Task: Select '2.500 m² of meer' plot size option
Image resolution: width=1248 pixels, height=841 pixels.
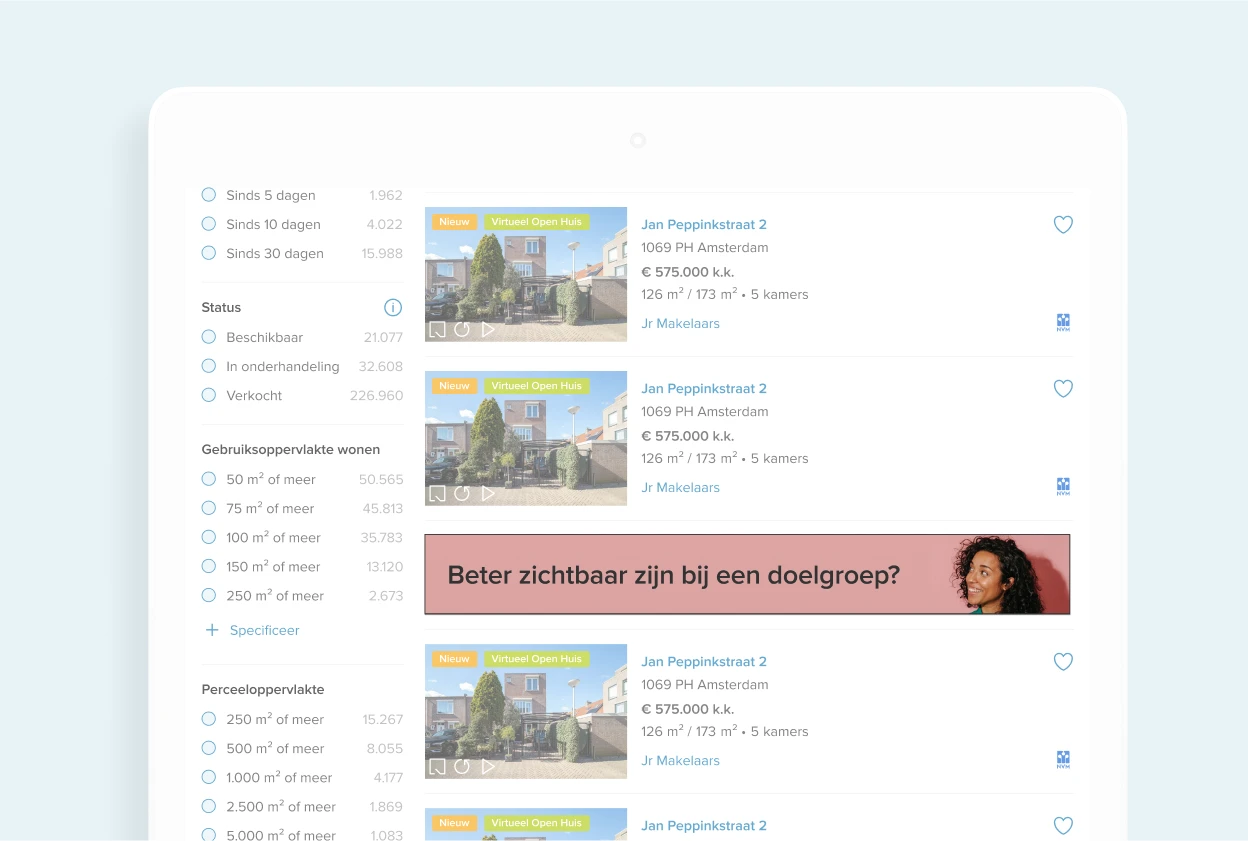Action: click(209, 806)
